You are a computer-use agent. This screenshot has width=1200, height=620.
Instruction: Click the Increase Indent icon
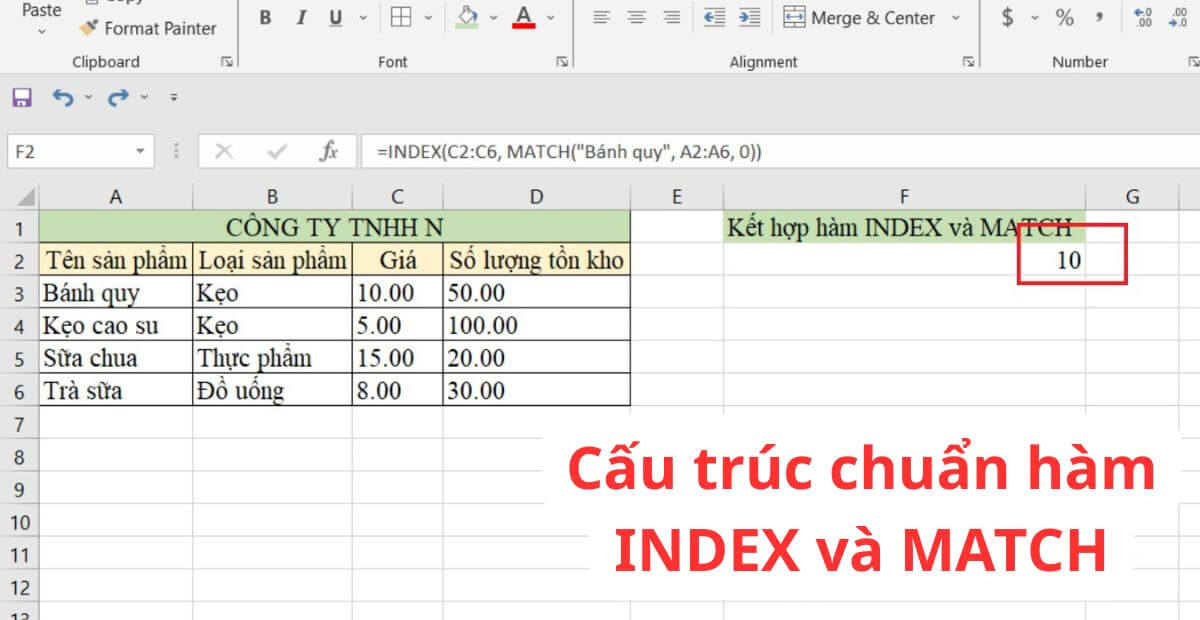[x=748, y=17]
